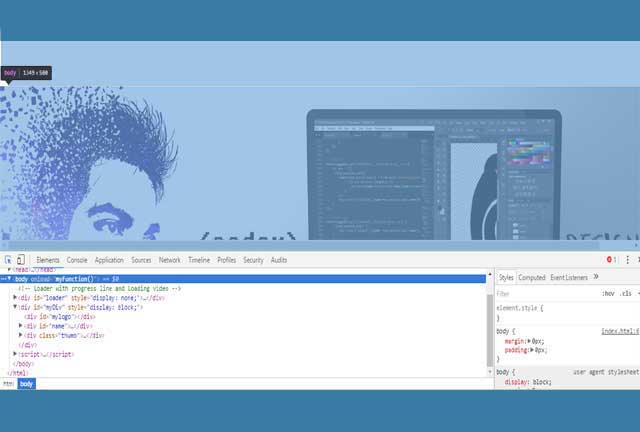Expand the padding property shorthand arrow
Image resolution: width=640 pixels, height=432 pixels.
(x=532, y=350)
